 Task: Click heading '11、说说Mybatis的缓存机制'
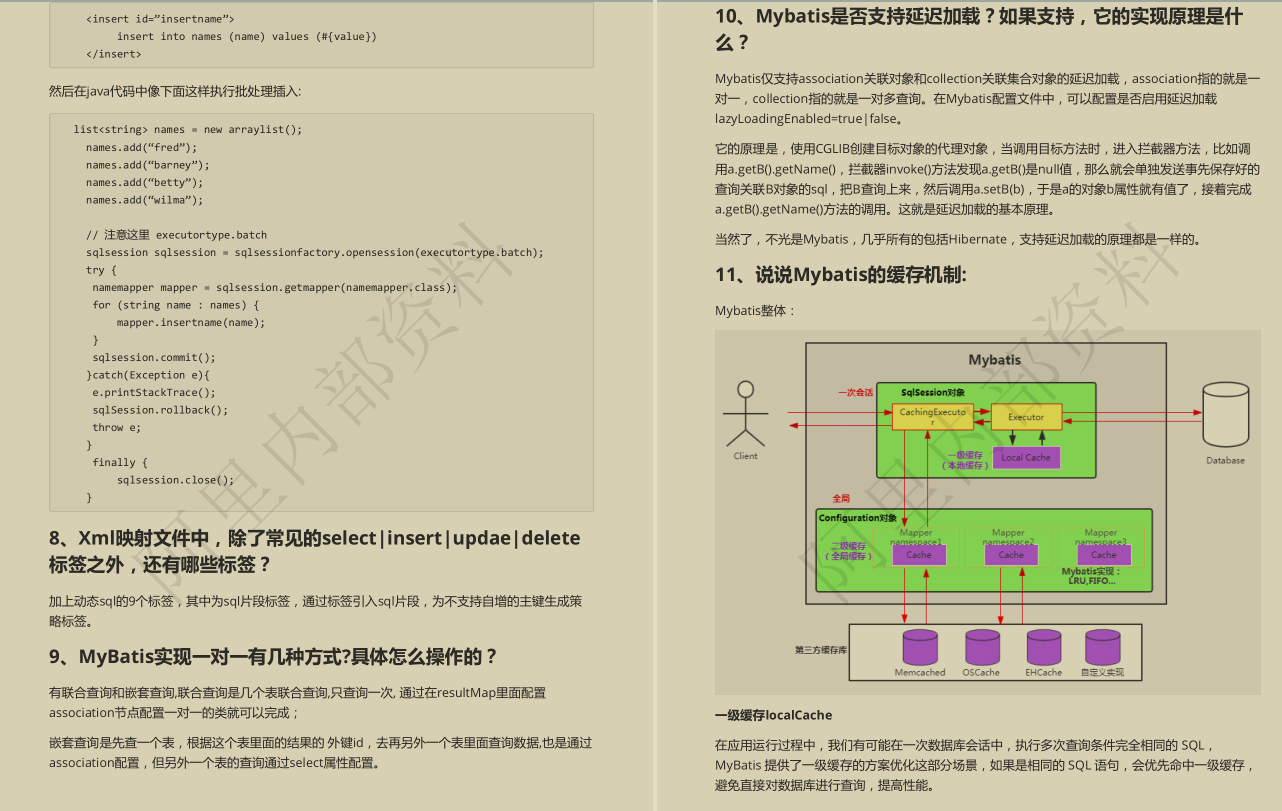click(x=841, y=275)
